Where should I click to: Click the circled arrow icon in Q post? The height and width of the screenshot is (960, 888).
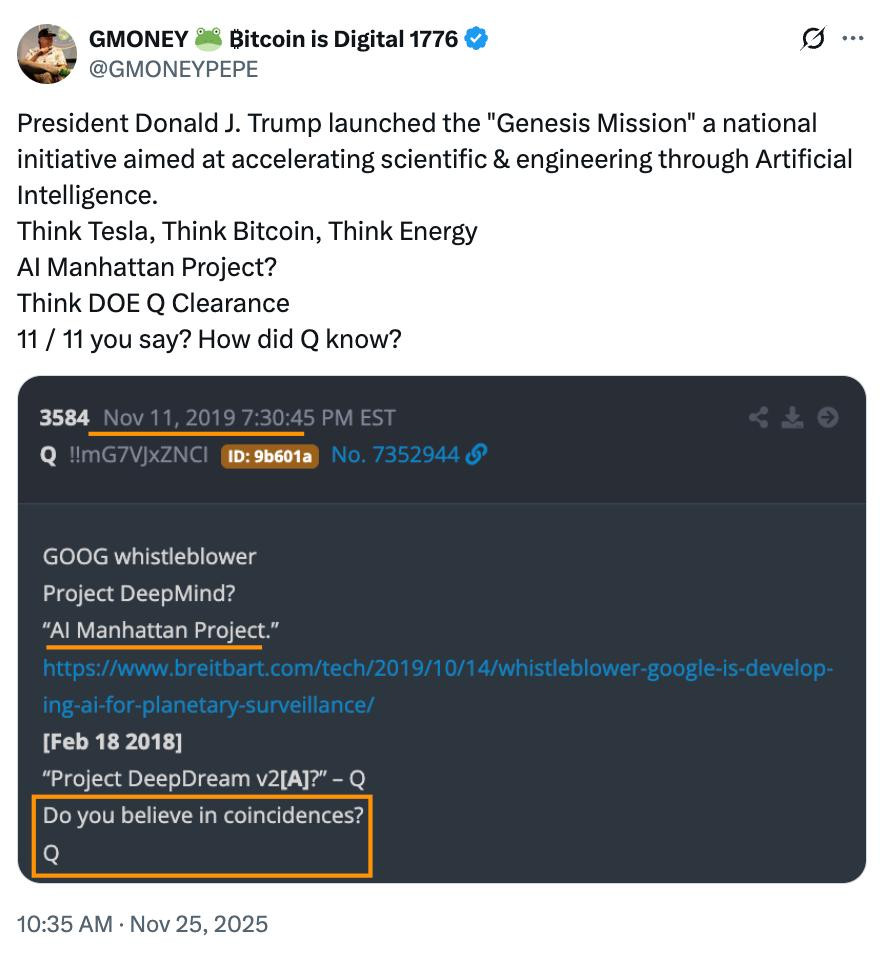point(828,418)
